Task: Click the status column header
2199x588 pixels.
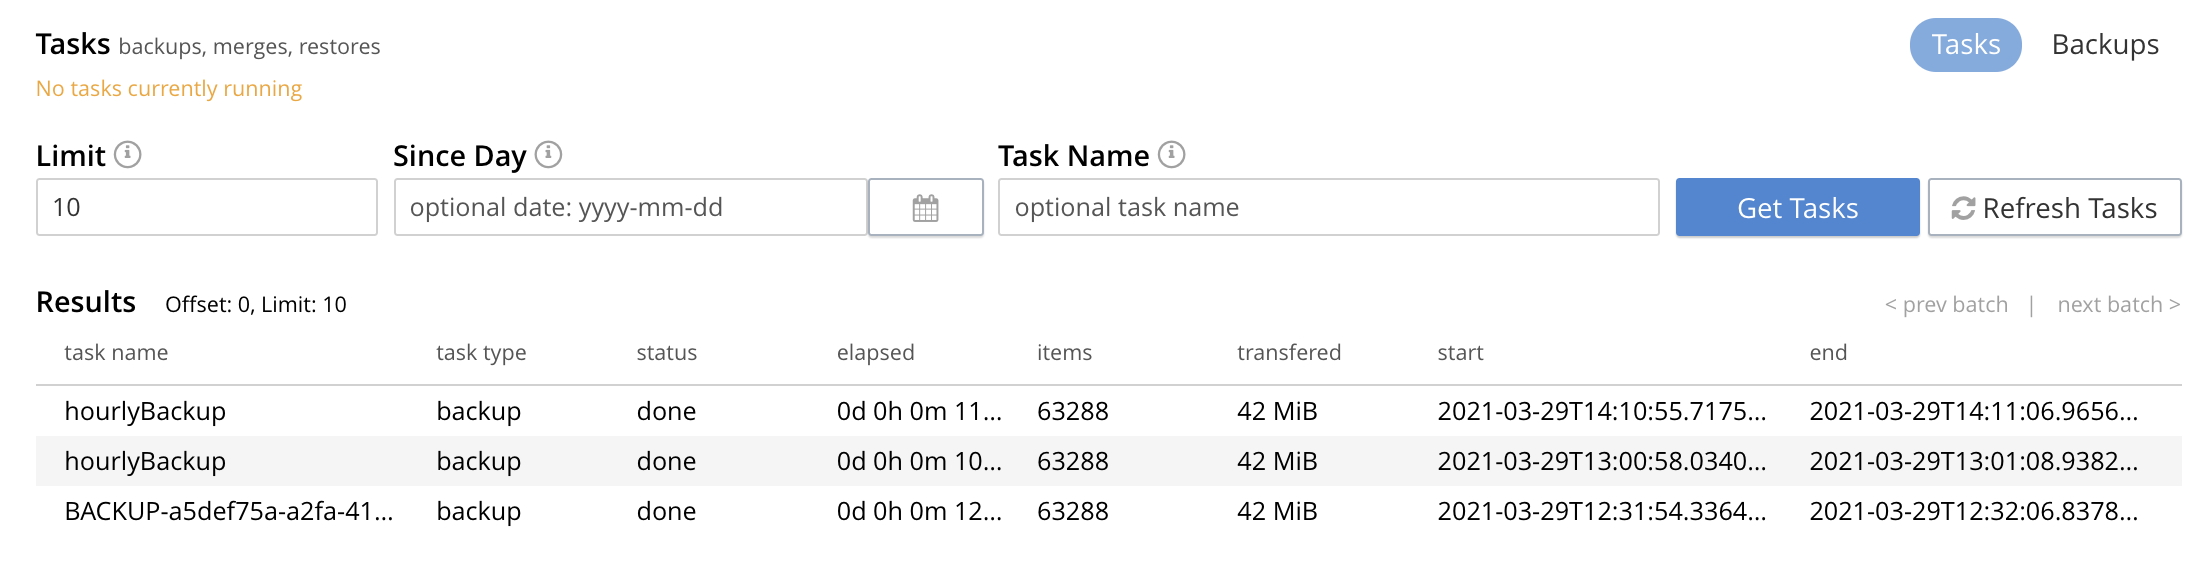Action: point(666,353)
